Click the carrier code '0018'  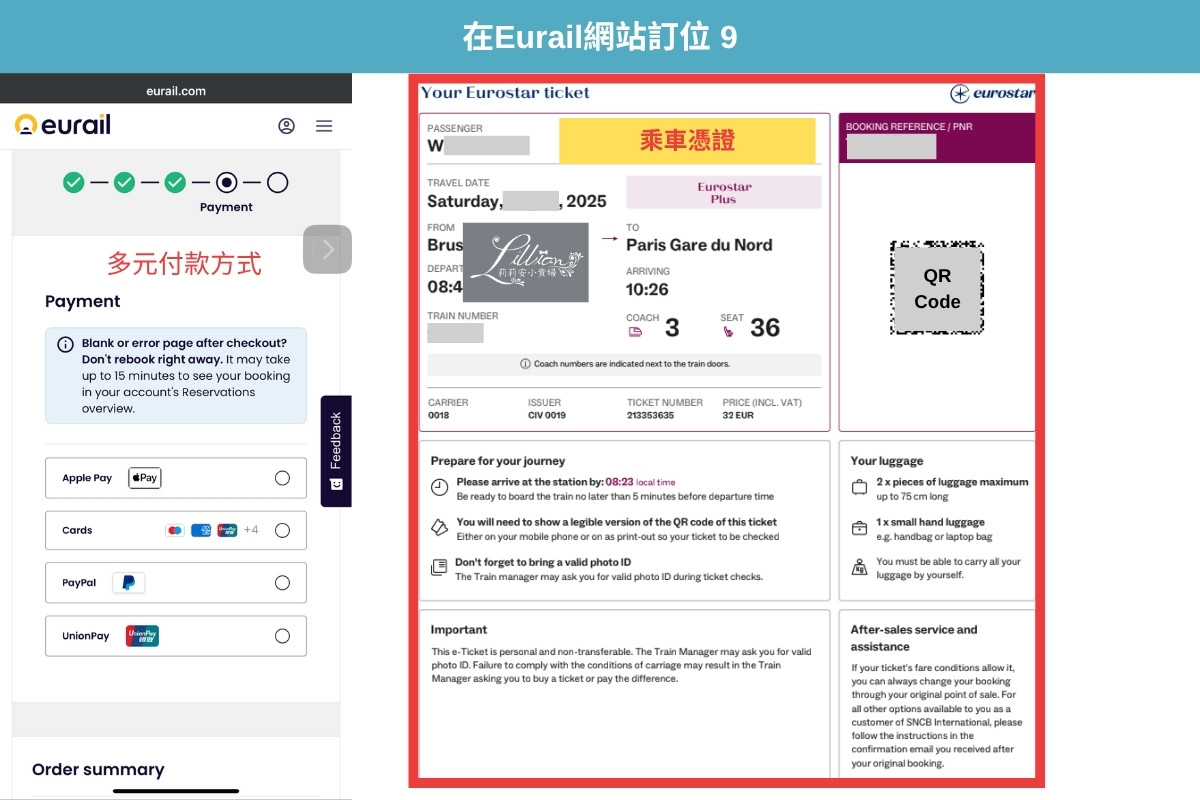click(438, 415)
